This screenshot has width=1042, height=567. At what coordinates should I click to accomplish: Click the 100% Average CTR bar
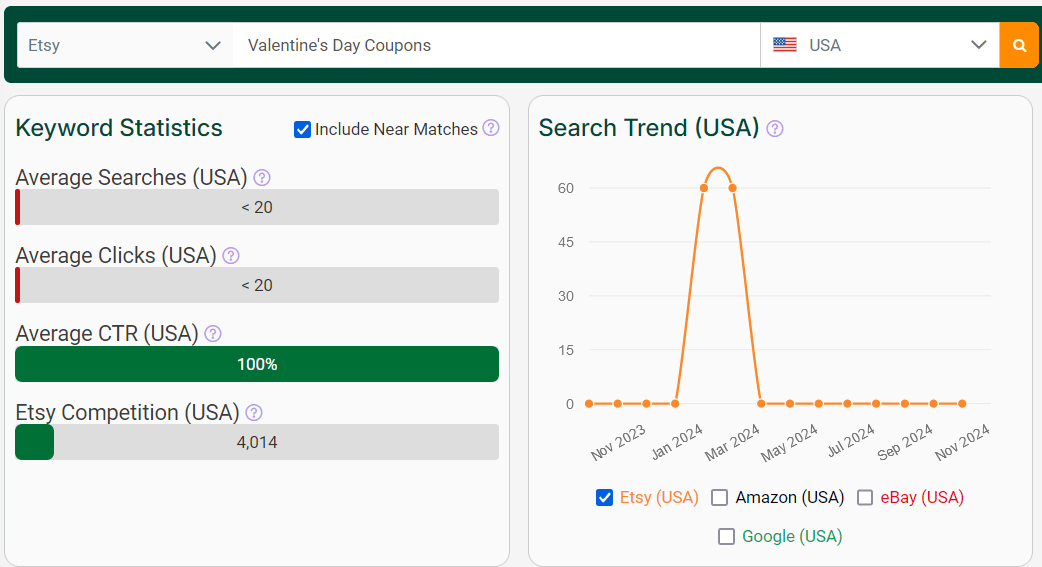[x=257, y=364]
